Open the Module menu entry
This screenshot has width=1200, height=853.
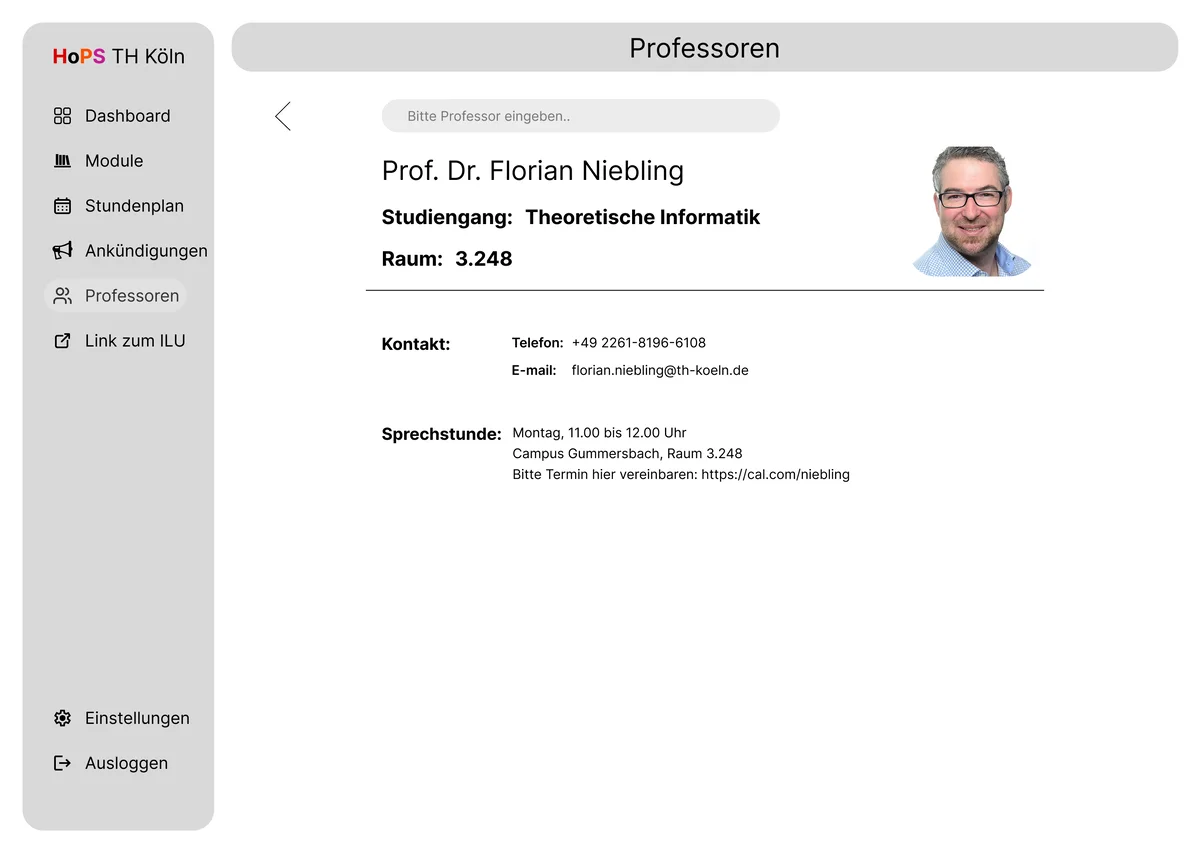(x=114, y=161)
